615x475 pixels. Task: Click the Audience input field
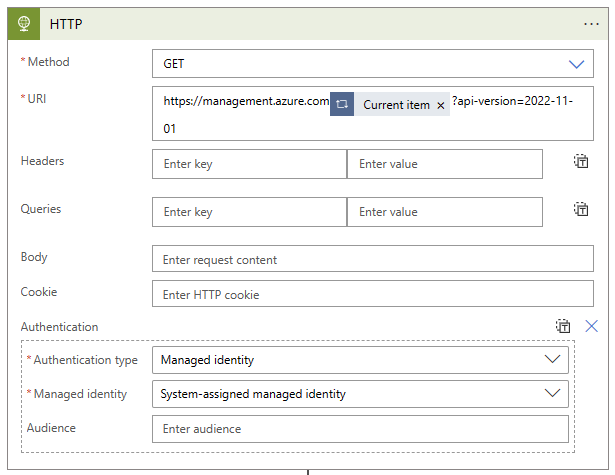360,429
